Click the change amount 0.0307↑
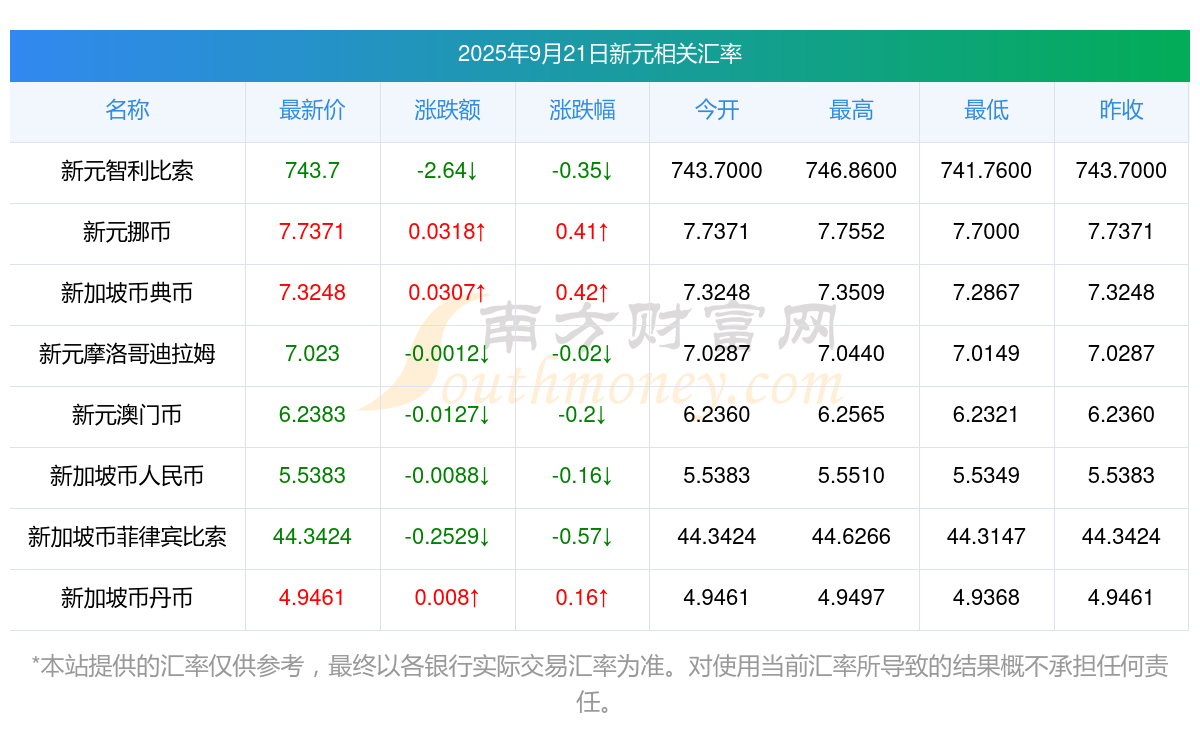The image size is (1200, 733). 447,293
